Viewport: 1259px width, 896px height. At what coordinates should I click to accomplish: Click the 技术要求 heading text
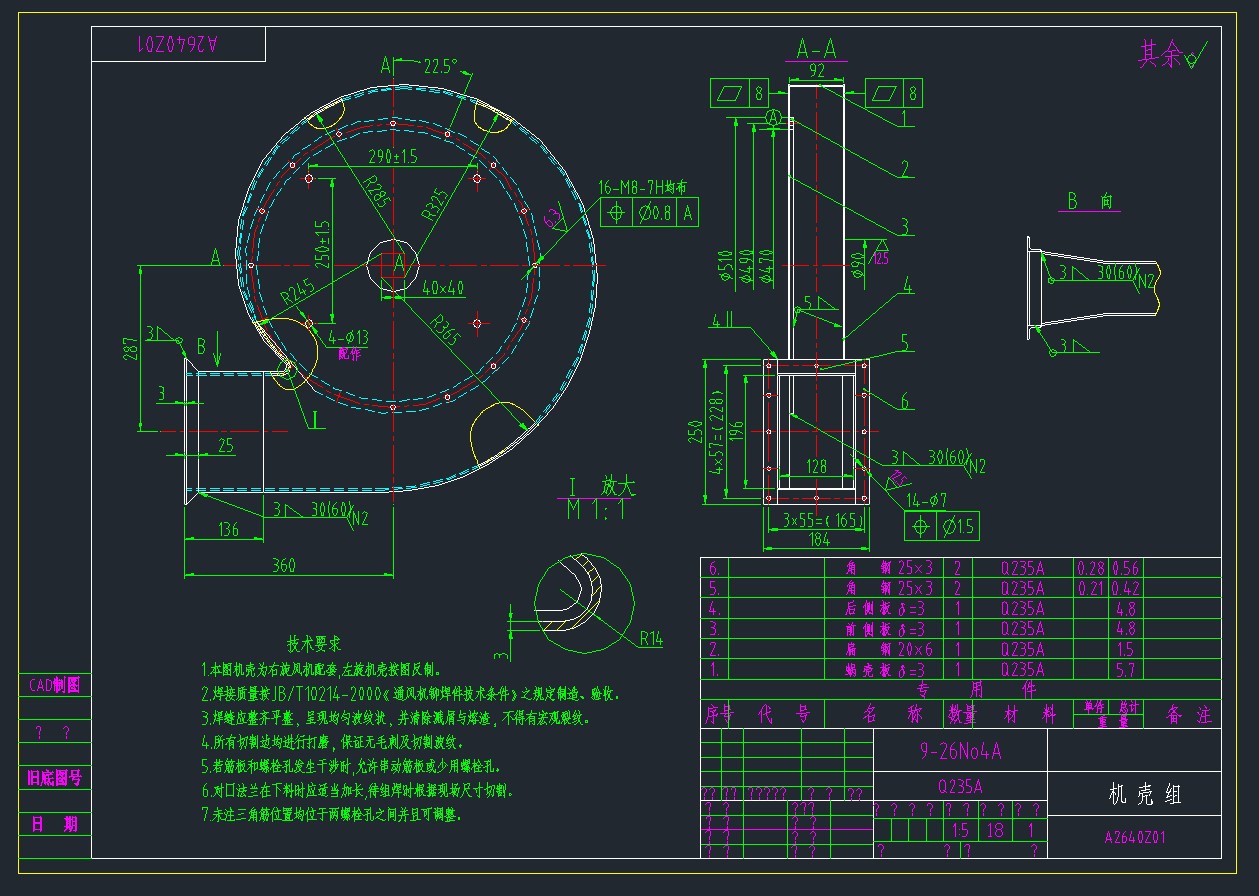pos(314,643)
